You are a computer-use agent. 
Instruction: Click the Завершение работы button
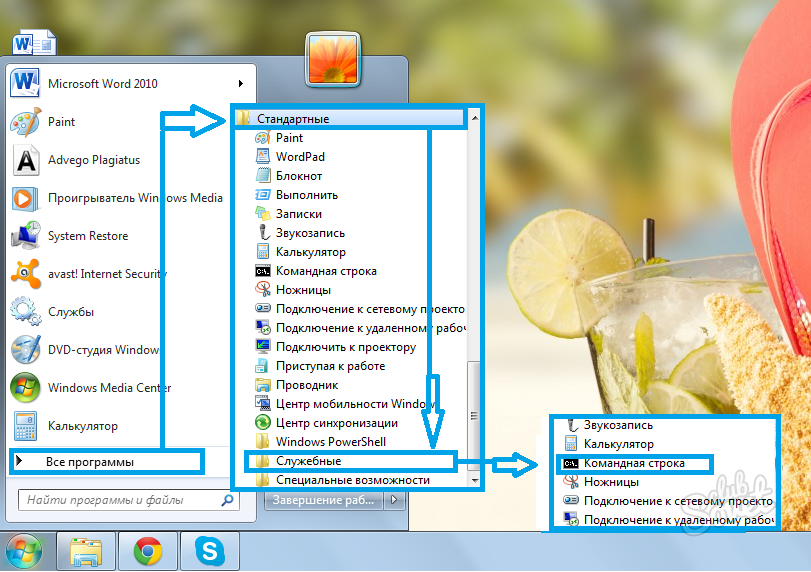pyautogui.click(x=328, y=500)
